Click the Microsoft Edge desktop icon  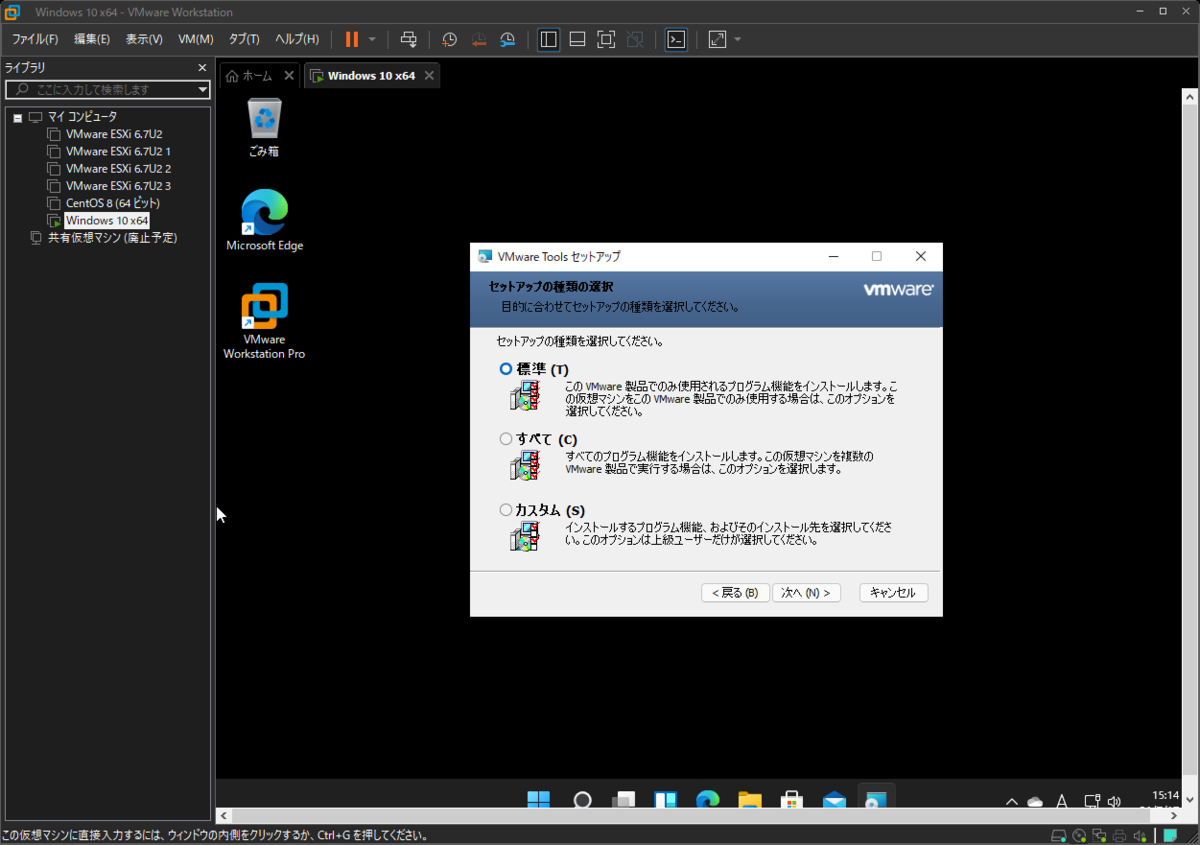tap(264, 220)
